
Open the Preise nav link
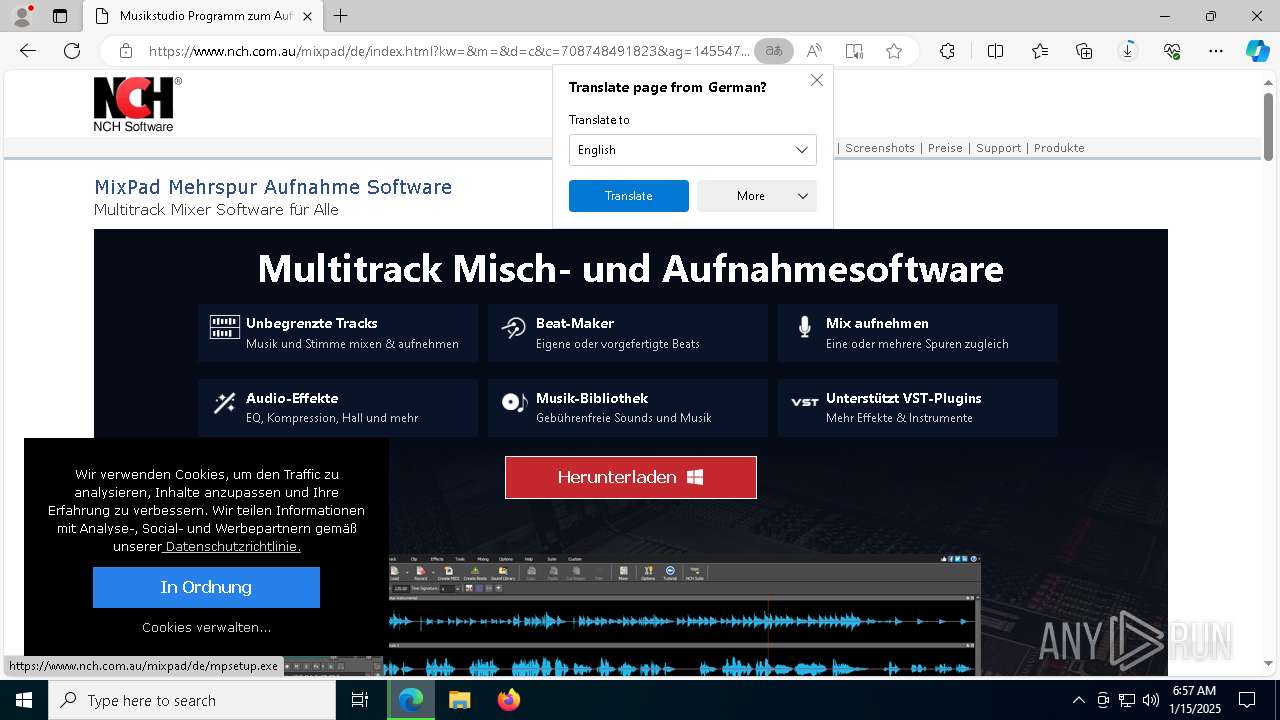coord(945,148)
